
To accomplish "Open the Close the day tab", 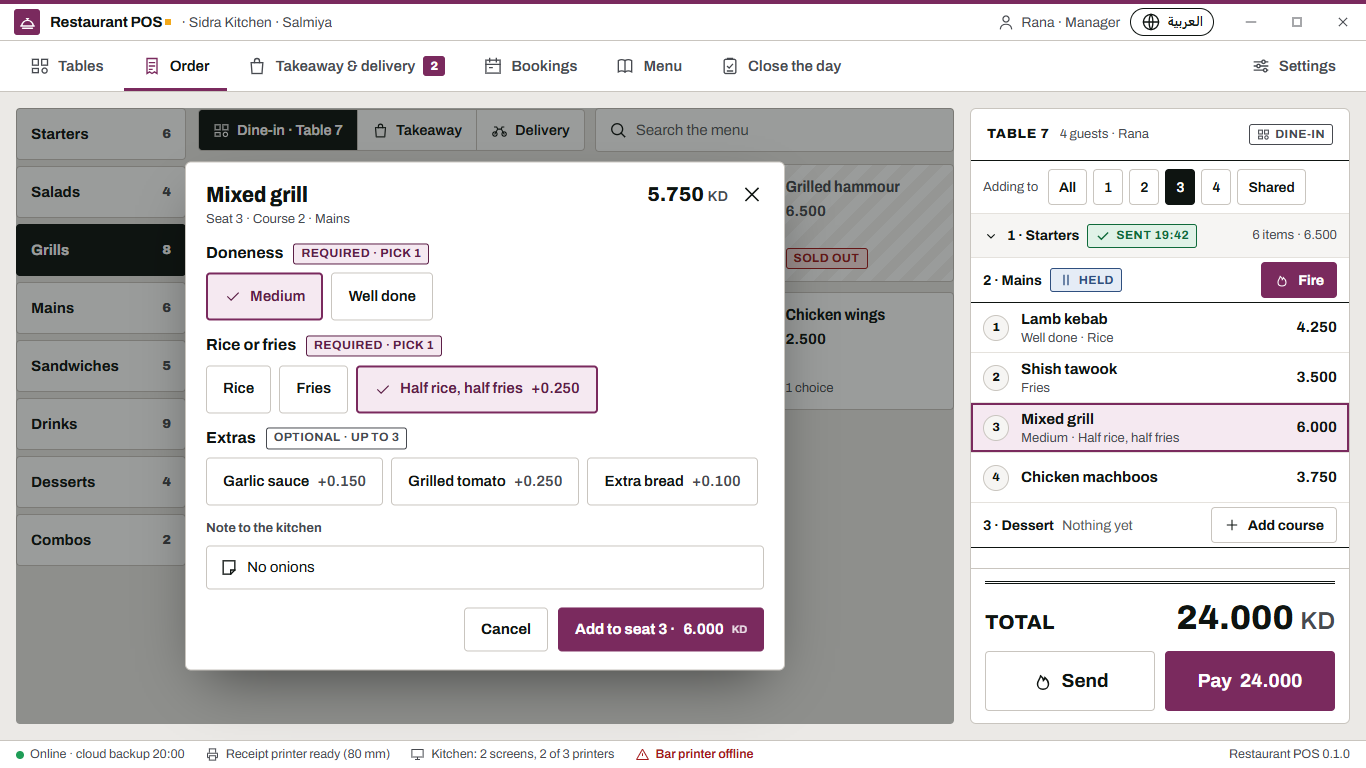I will coord(781,66).
